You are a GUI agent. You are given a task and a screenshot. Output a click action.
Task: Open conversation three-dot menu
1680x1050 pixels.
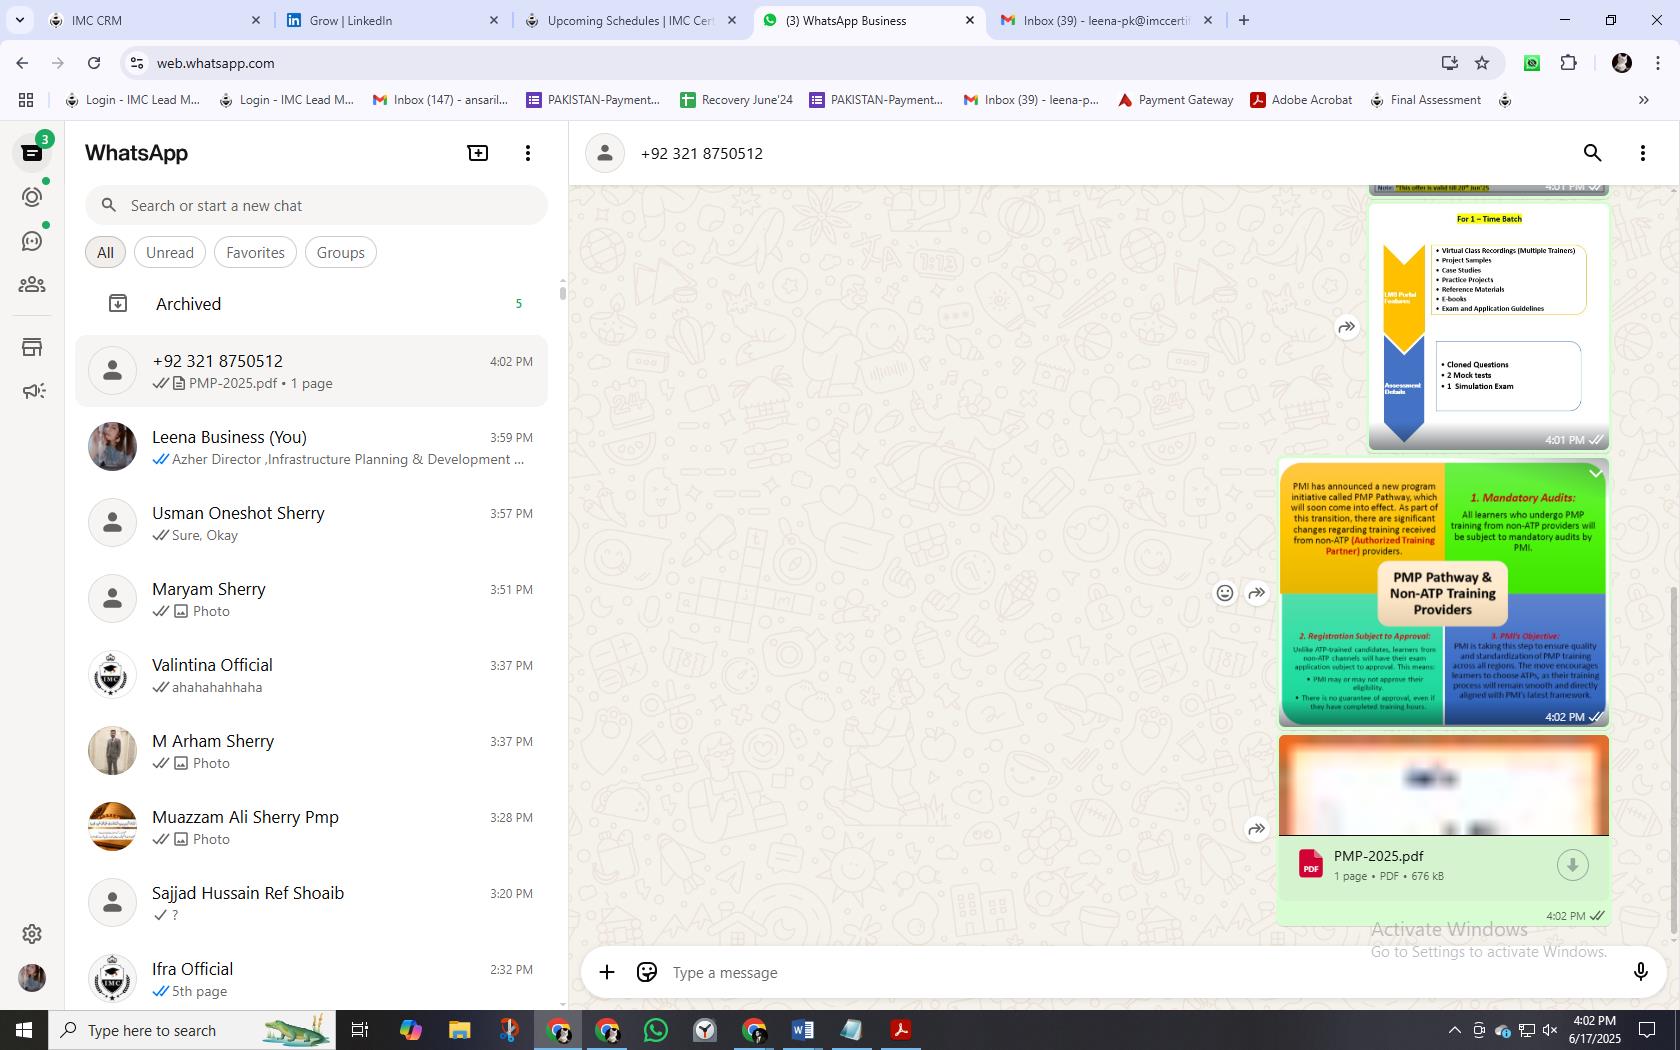[1643, 153]
